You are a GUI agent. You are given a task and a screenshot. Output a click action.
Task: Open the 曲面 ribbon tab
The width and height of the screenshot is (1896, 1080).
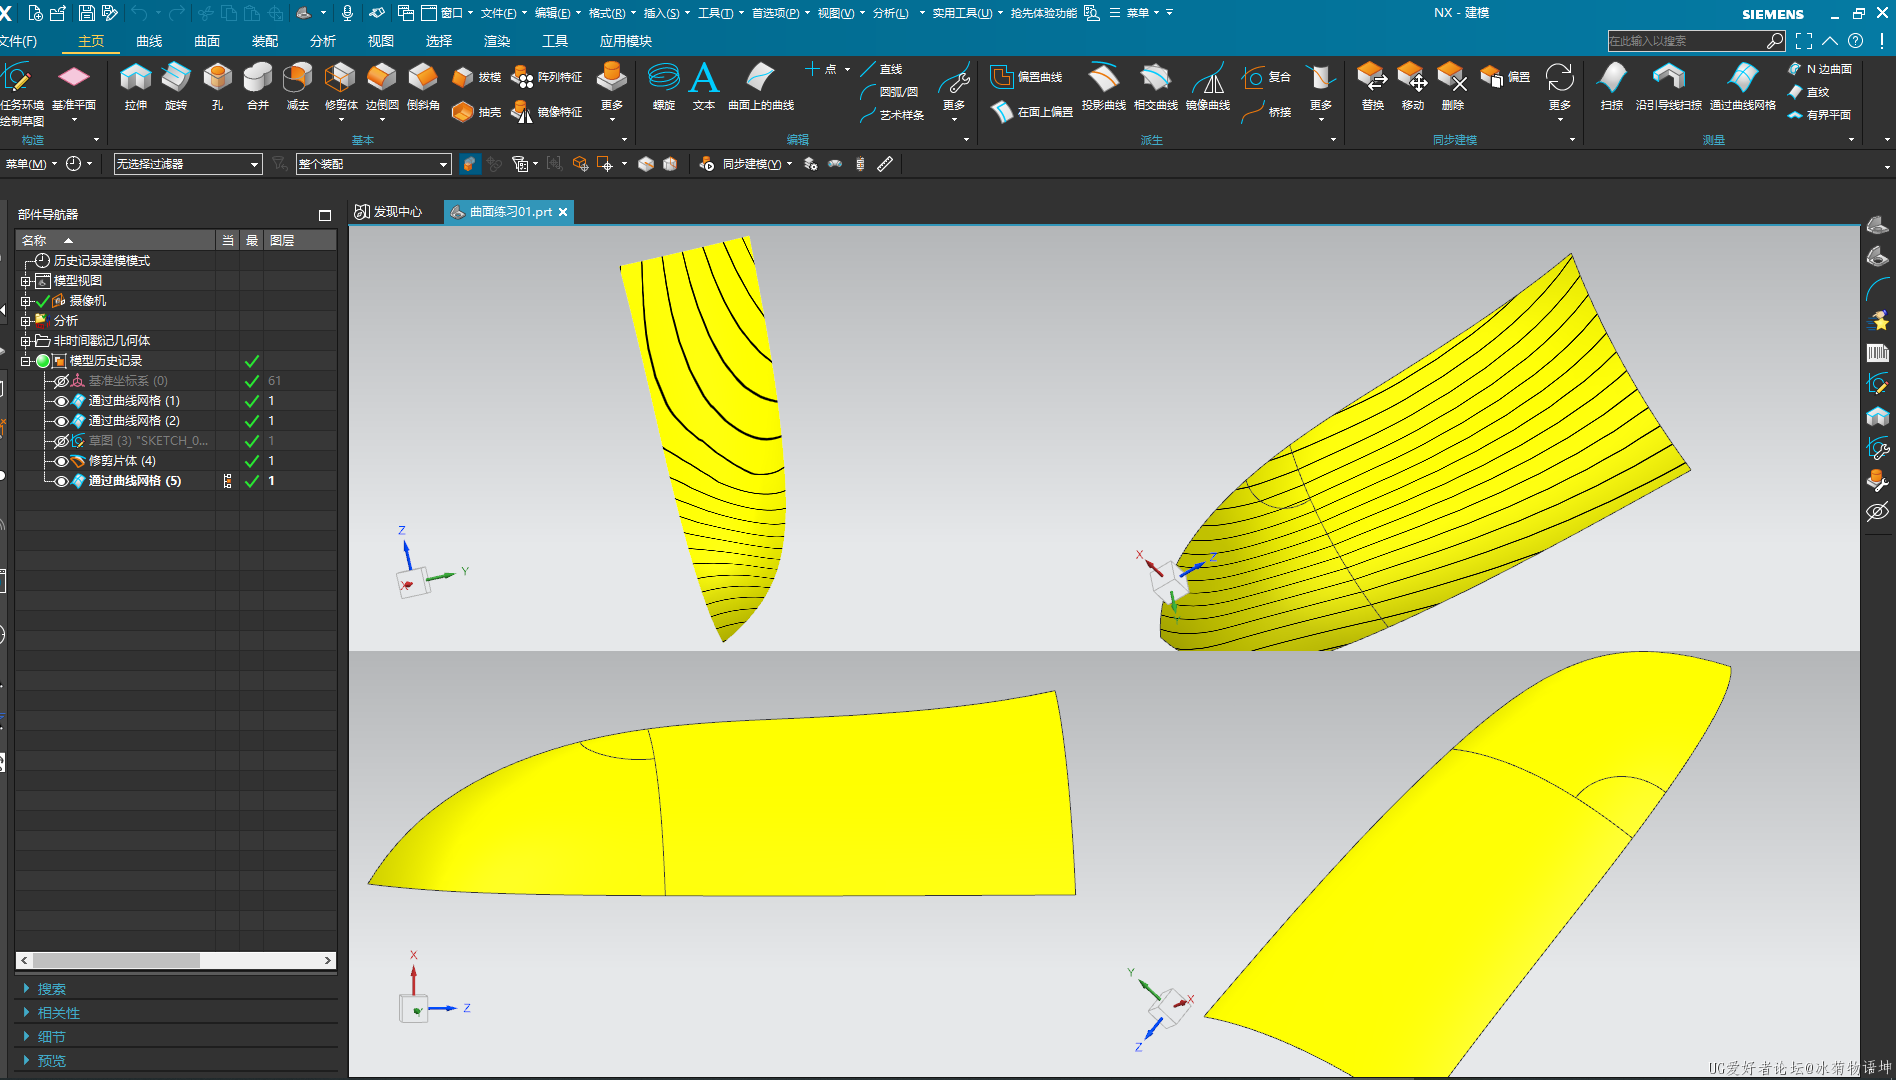[x=207, y=41]
